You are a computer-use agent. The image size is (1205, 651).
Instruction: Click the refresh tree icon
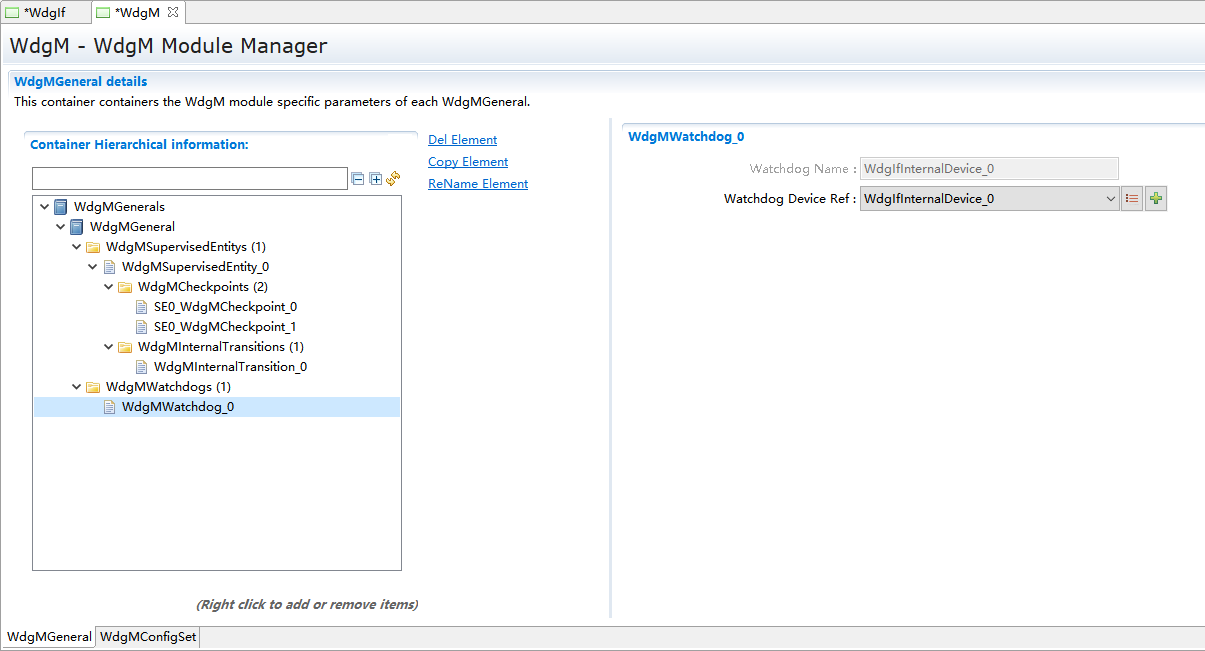393,179
